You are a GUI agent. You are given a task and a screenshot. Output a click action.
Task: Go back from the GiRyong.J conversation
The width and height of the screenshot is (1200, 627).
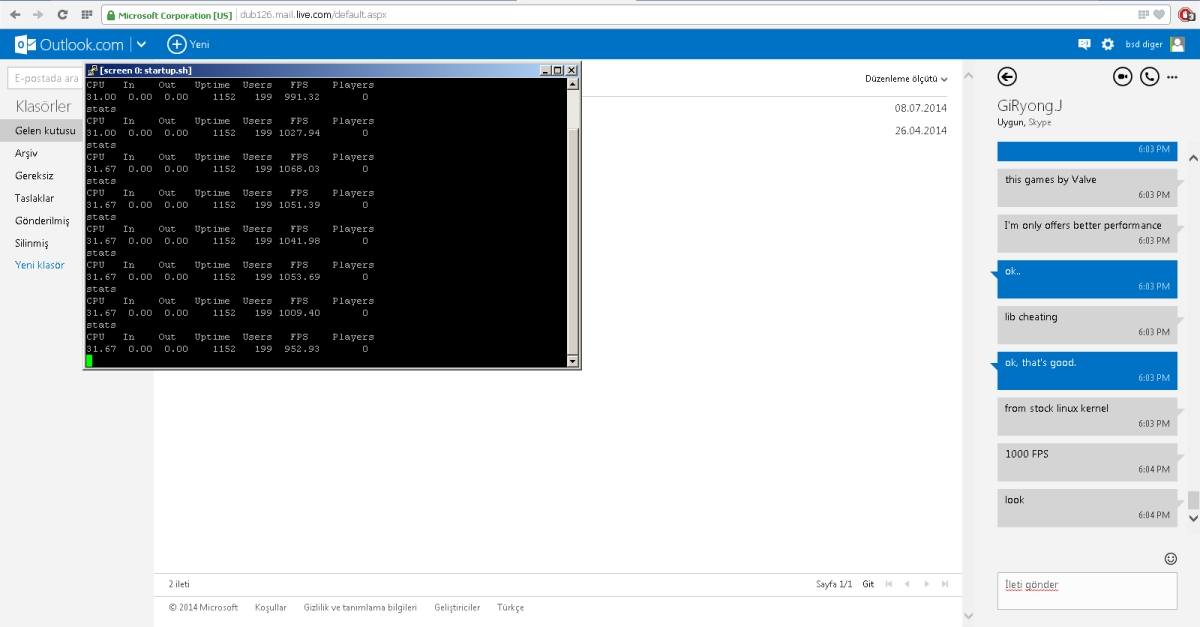[1007, 77]
